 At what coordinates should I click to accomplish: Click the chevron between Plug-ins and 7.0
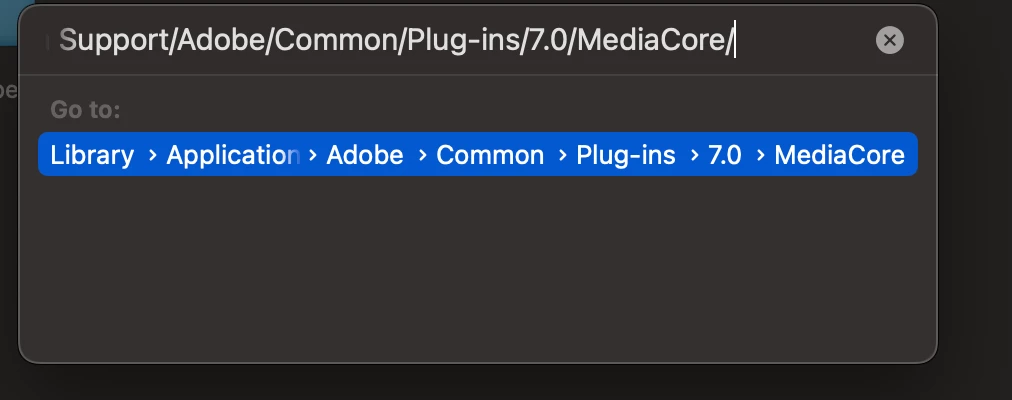(x=694, y=155)
